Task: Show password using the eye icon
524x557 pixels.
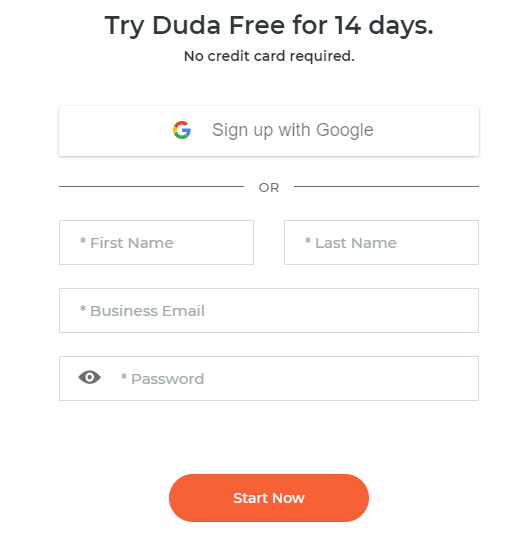Action: (x=90, y=377)
